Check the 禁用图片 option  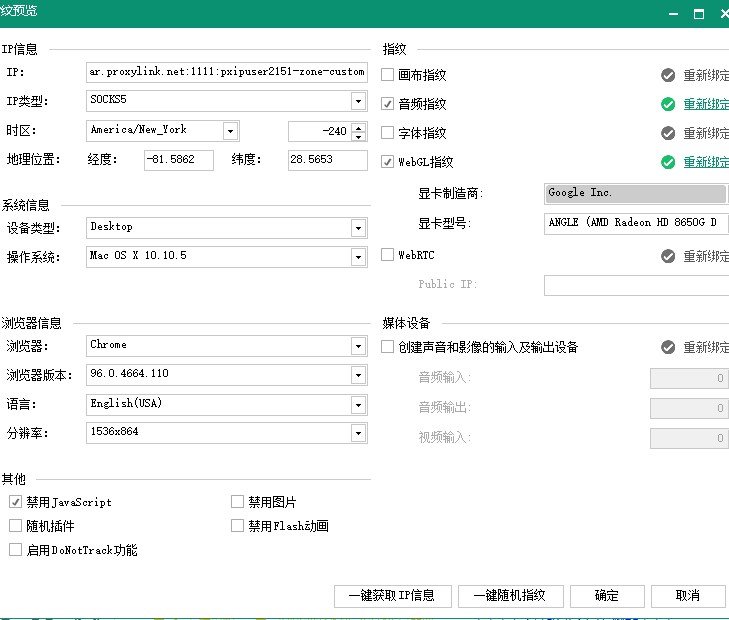point(238,501)
